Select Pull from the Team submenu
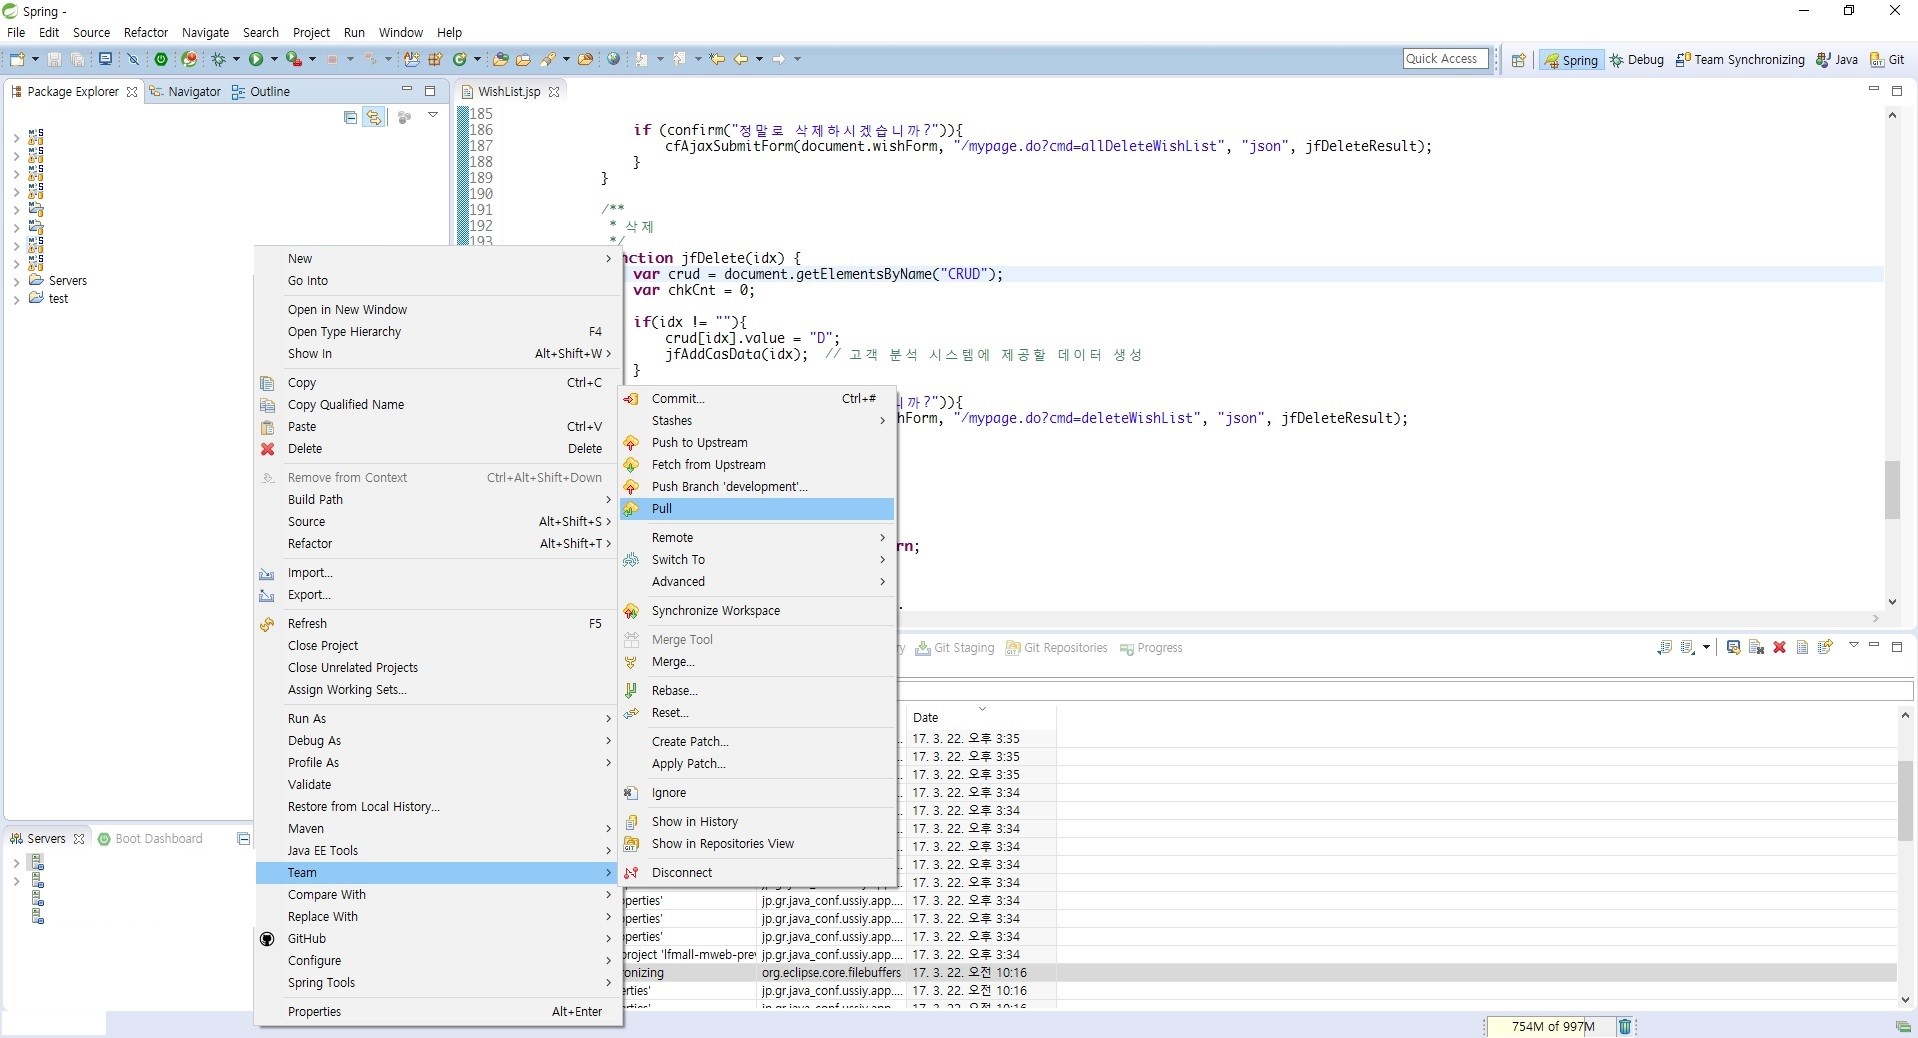Image resolution: width=1918 pixels, height=1038 pixels. 756,509
